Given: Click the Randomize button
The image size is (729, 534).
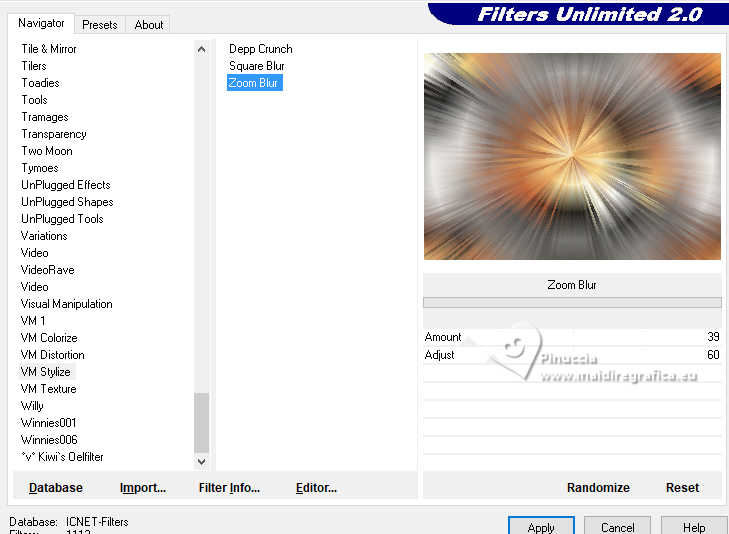Looking at the screenshot, I should tap(598, 488).
